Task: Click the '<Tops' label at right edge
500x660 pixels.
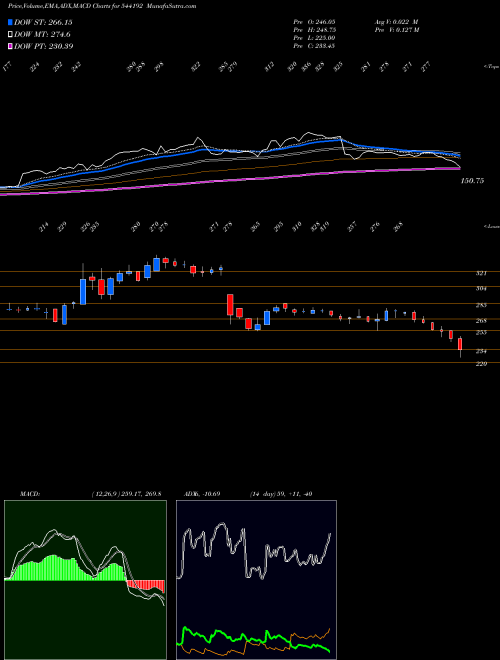Action: point(492,67)
